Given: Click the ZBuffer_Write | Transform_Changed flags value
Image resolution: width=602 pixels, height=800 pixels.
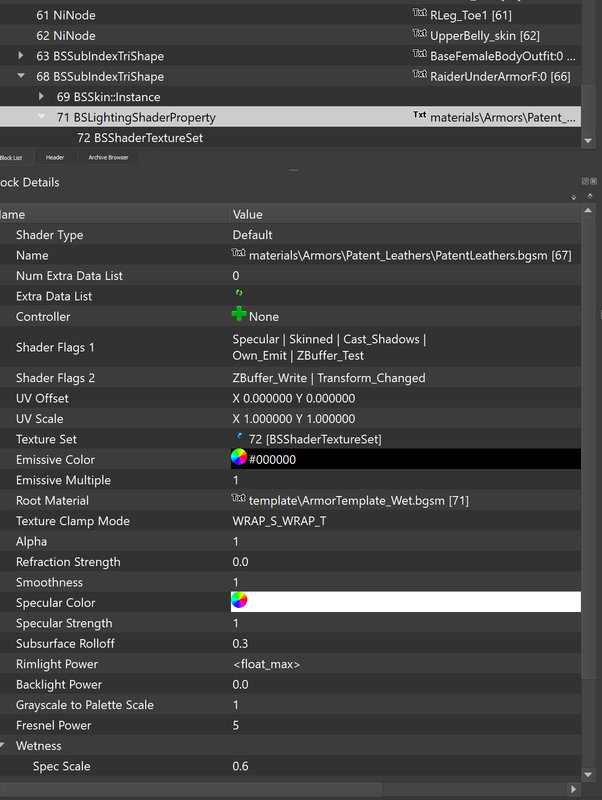Looking at the screenshot, I should 329,378.
